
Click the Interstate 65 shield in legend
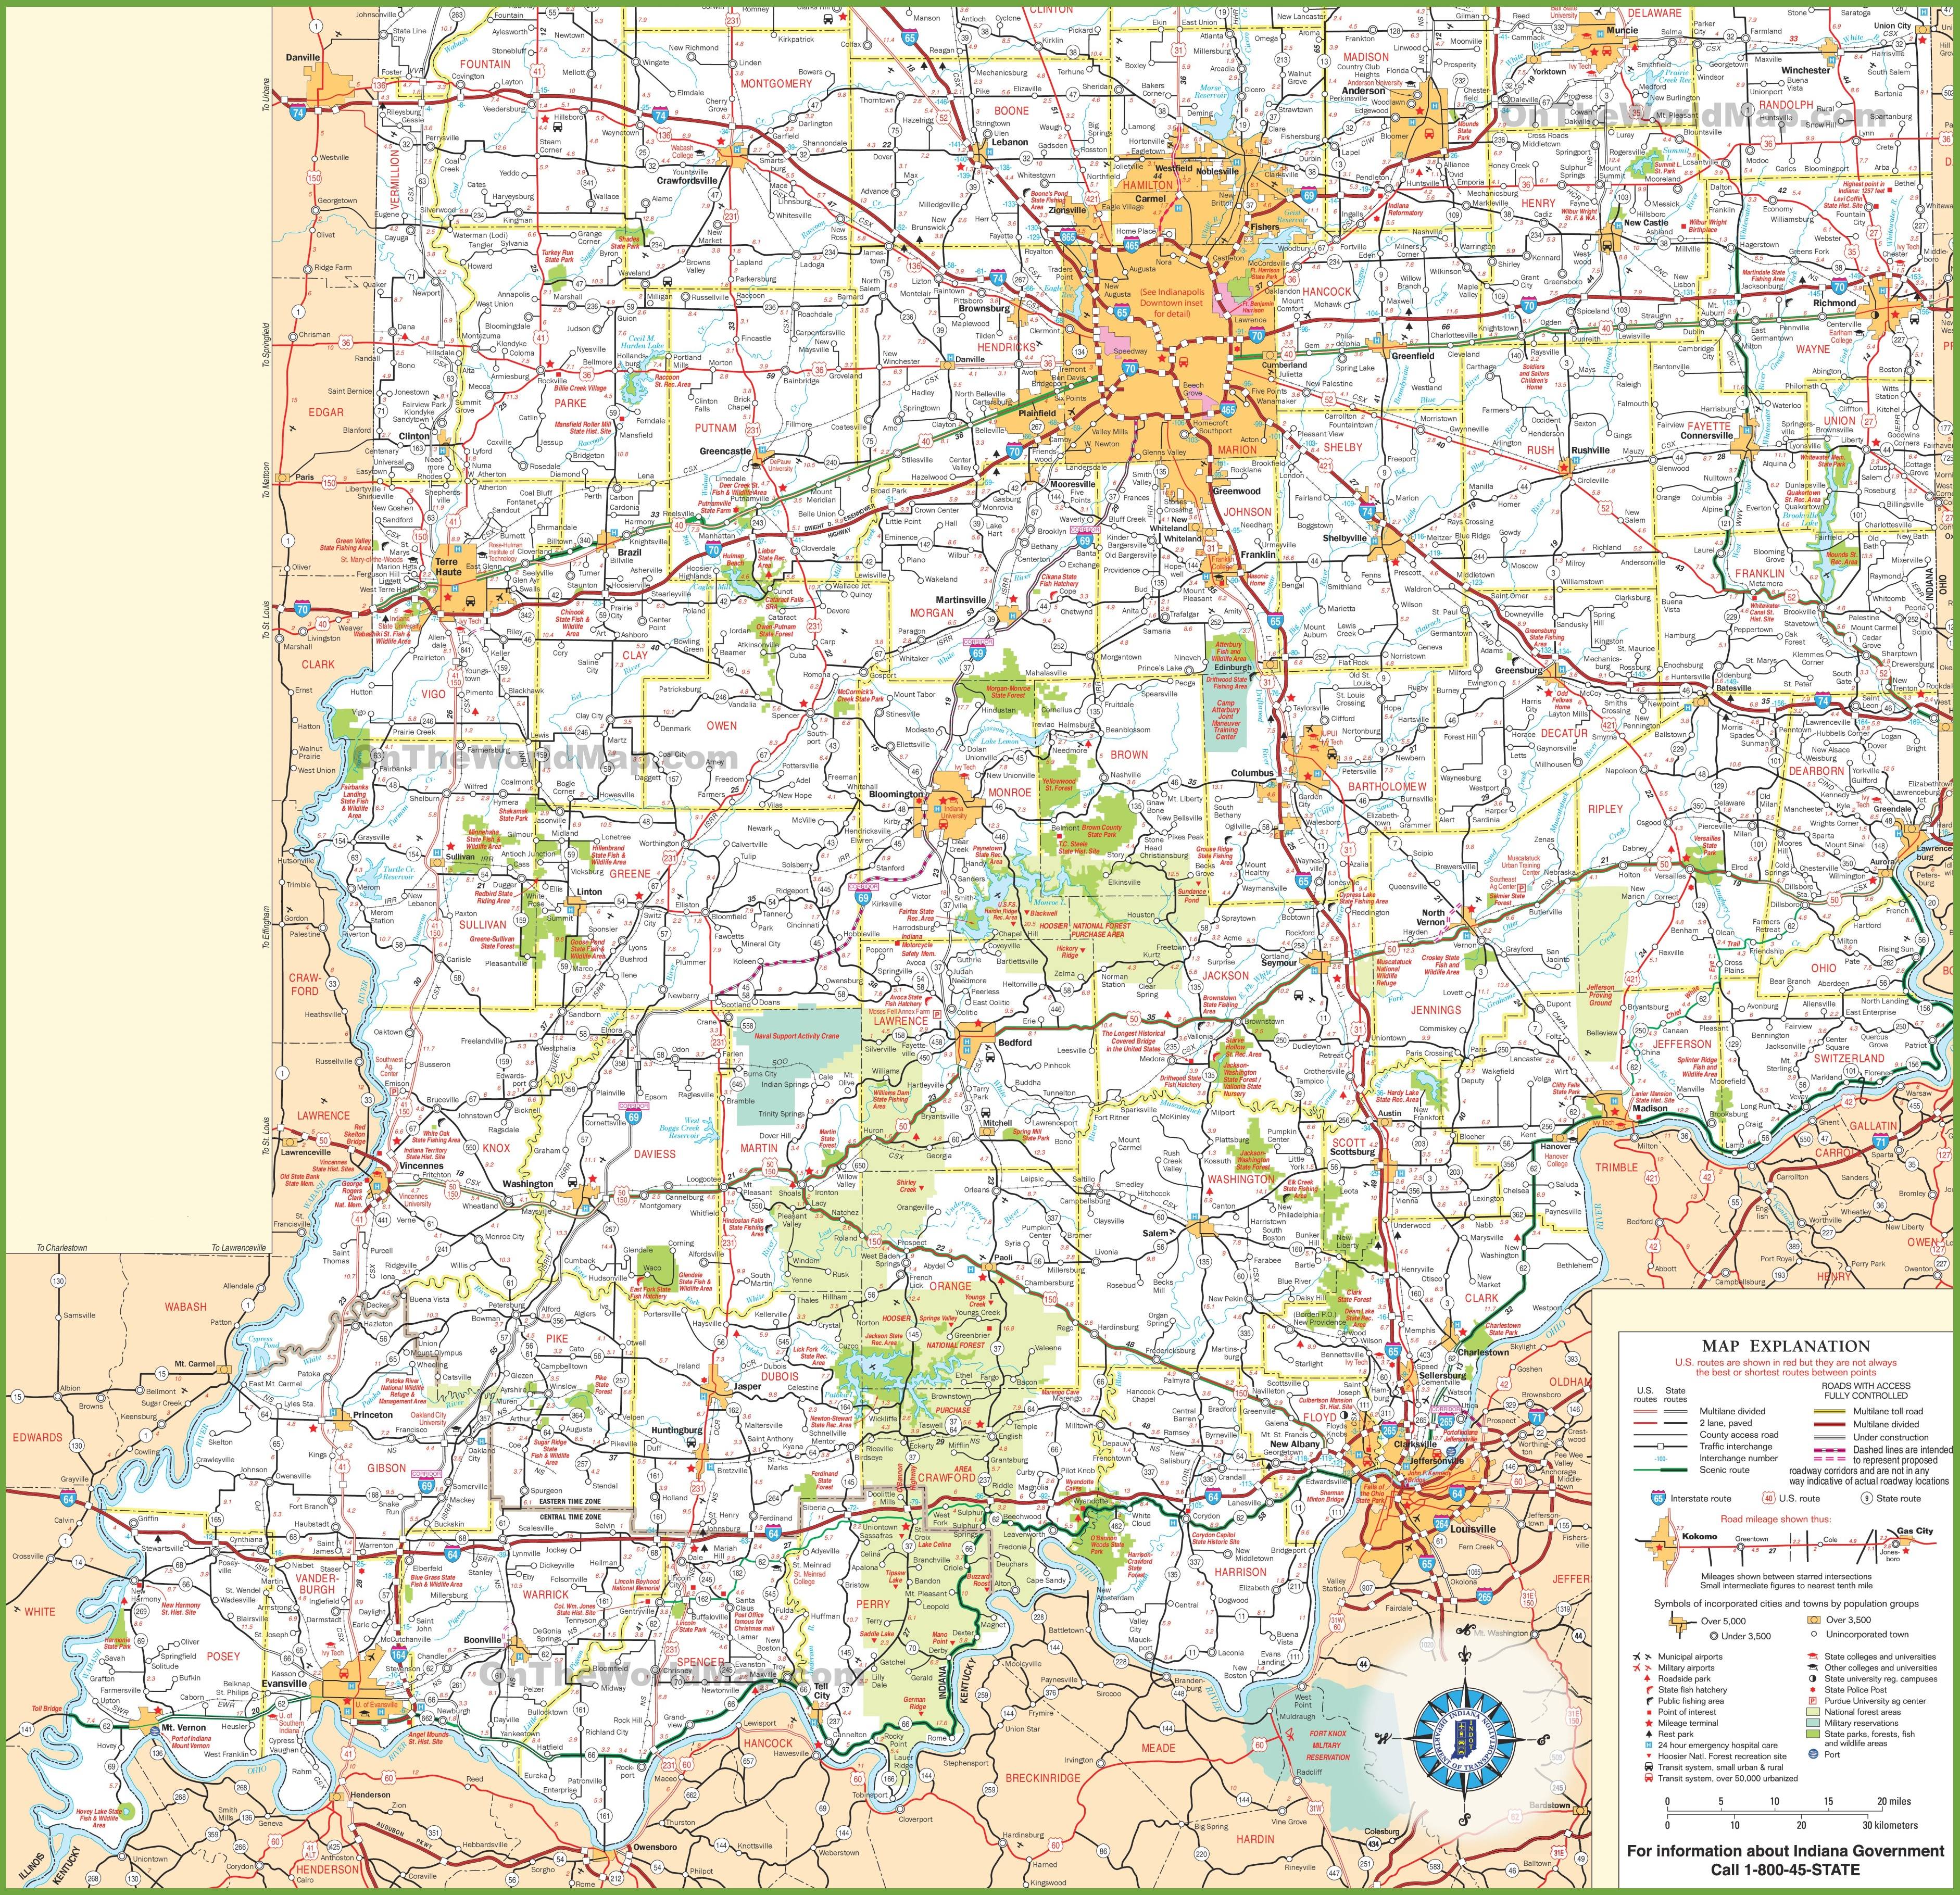tap(1658, 1498)
